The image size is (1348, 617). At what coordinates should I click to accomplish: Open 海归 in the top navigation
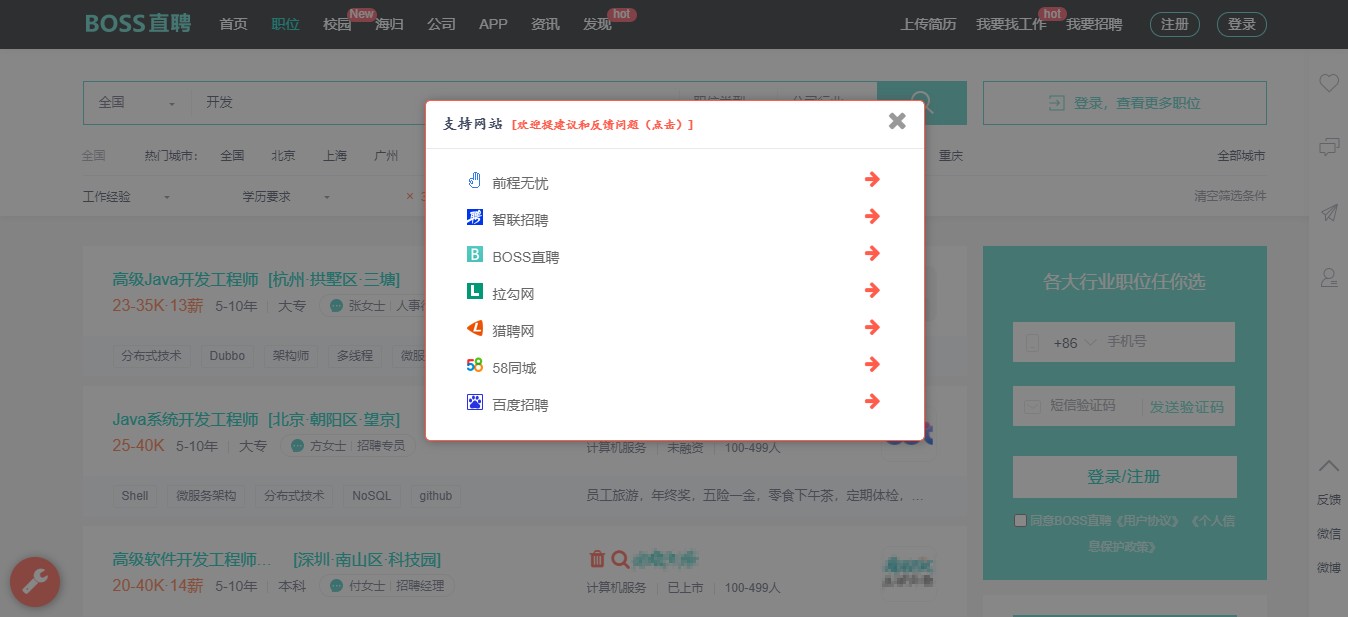[389, 24]
